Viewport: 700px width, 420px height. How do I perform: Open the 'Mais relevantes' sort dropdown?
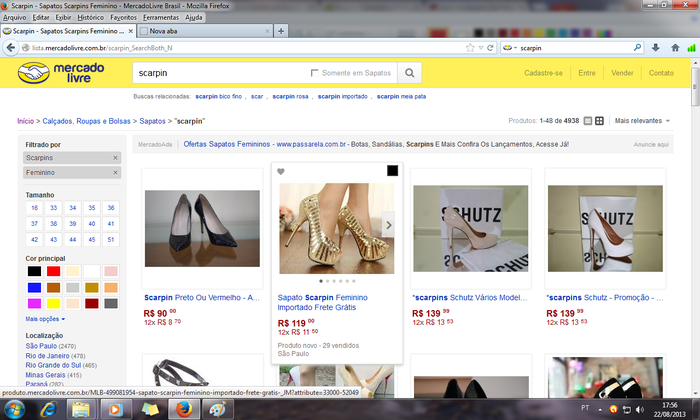tap(642, 121)
